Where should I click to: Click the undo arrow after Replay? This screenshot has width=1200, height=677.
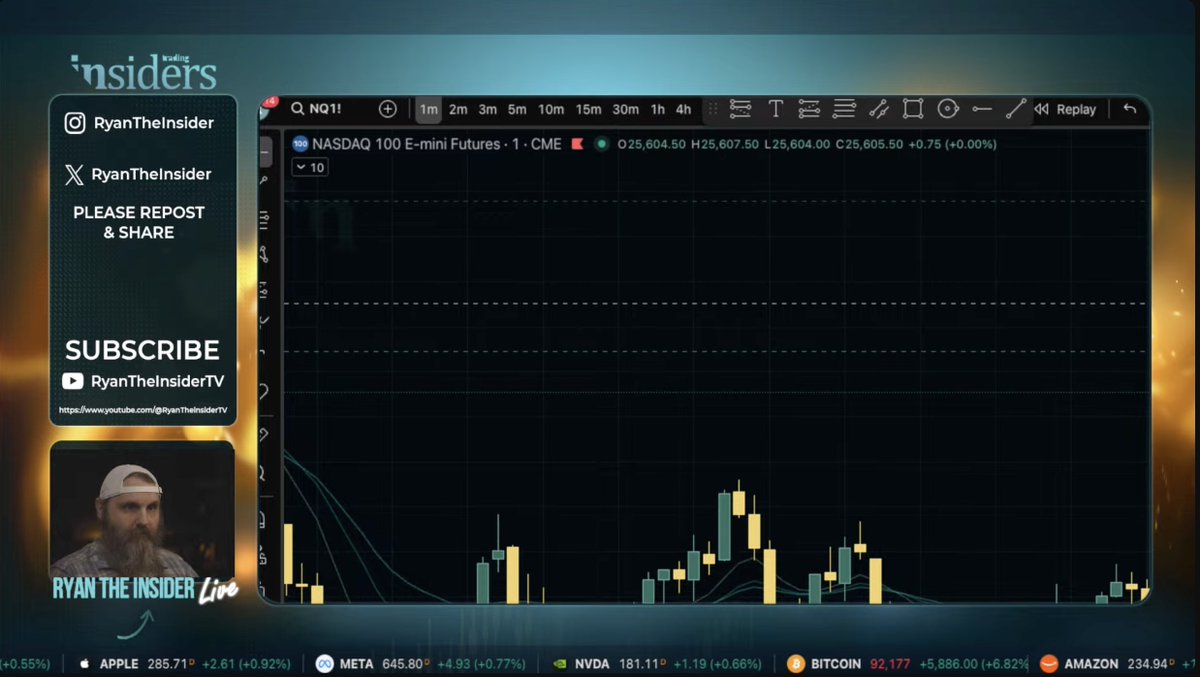click(1130, 109)
